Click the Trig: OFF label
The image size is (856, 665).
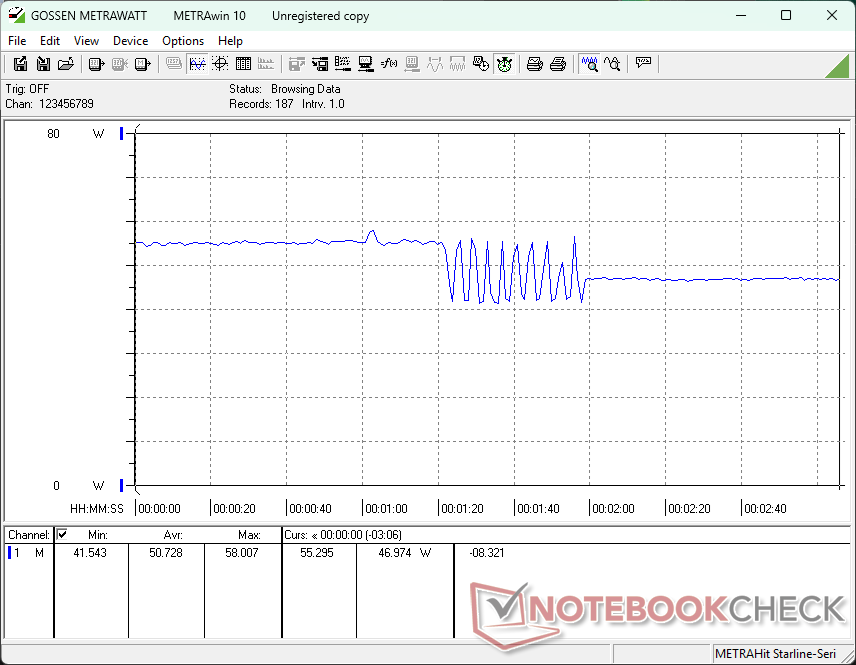(x=27, y=89)
